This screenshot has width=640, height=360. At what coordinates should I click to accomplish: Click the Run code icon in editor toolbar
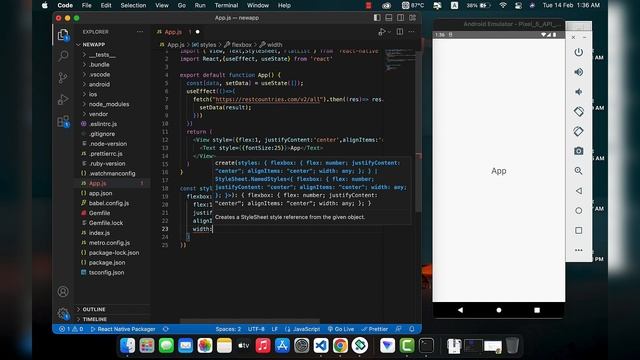click(382, 32)
